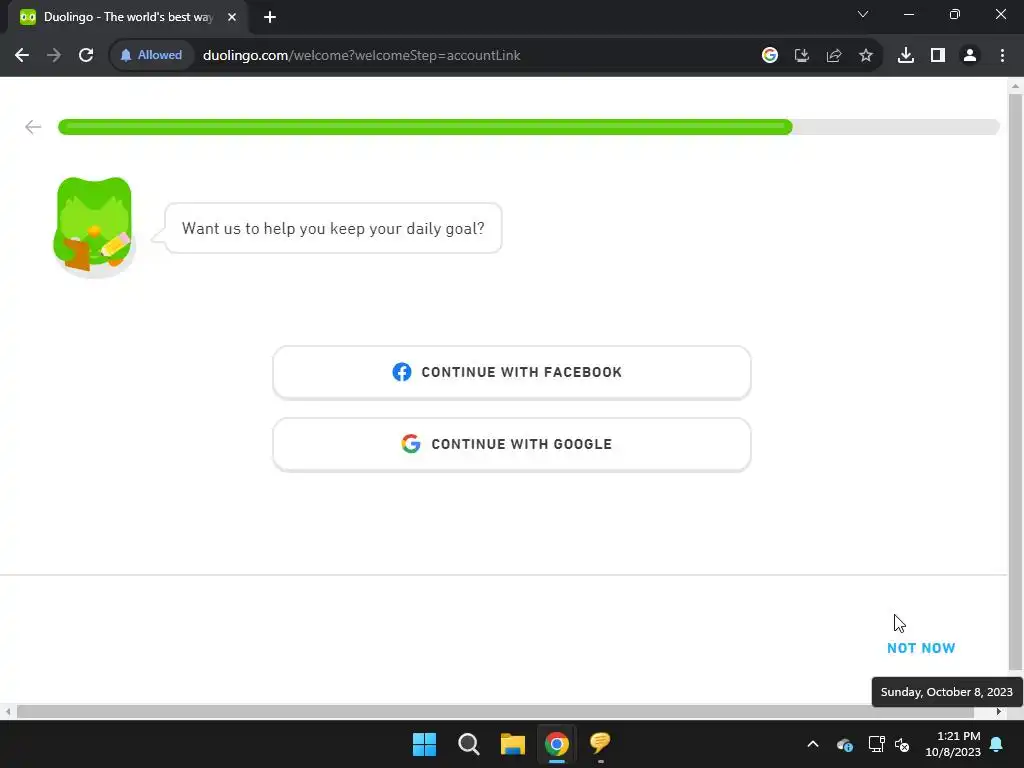Click the vertical scrollbar up arrow

point(1015,86)
